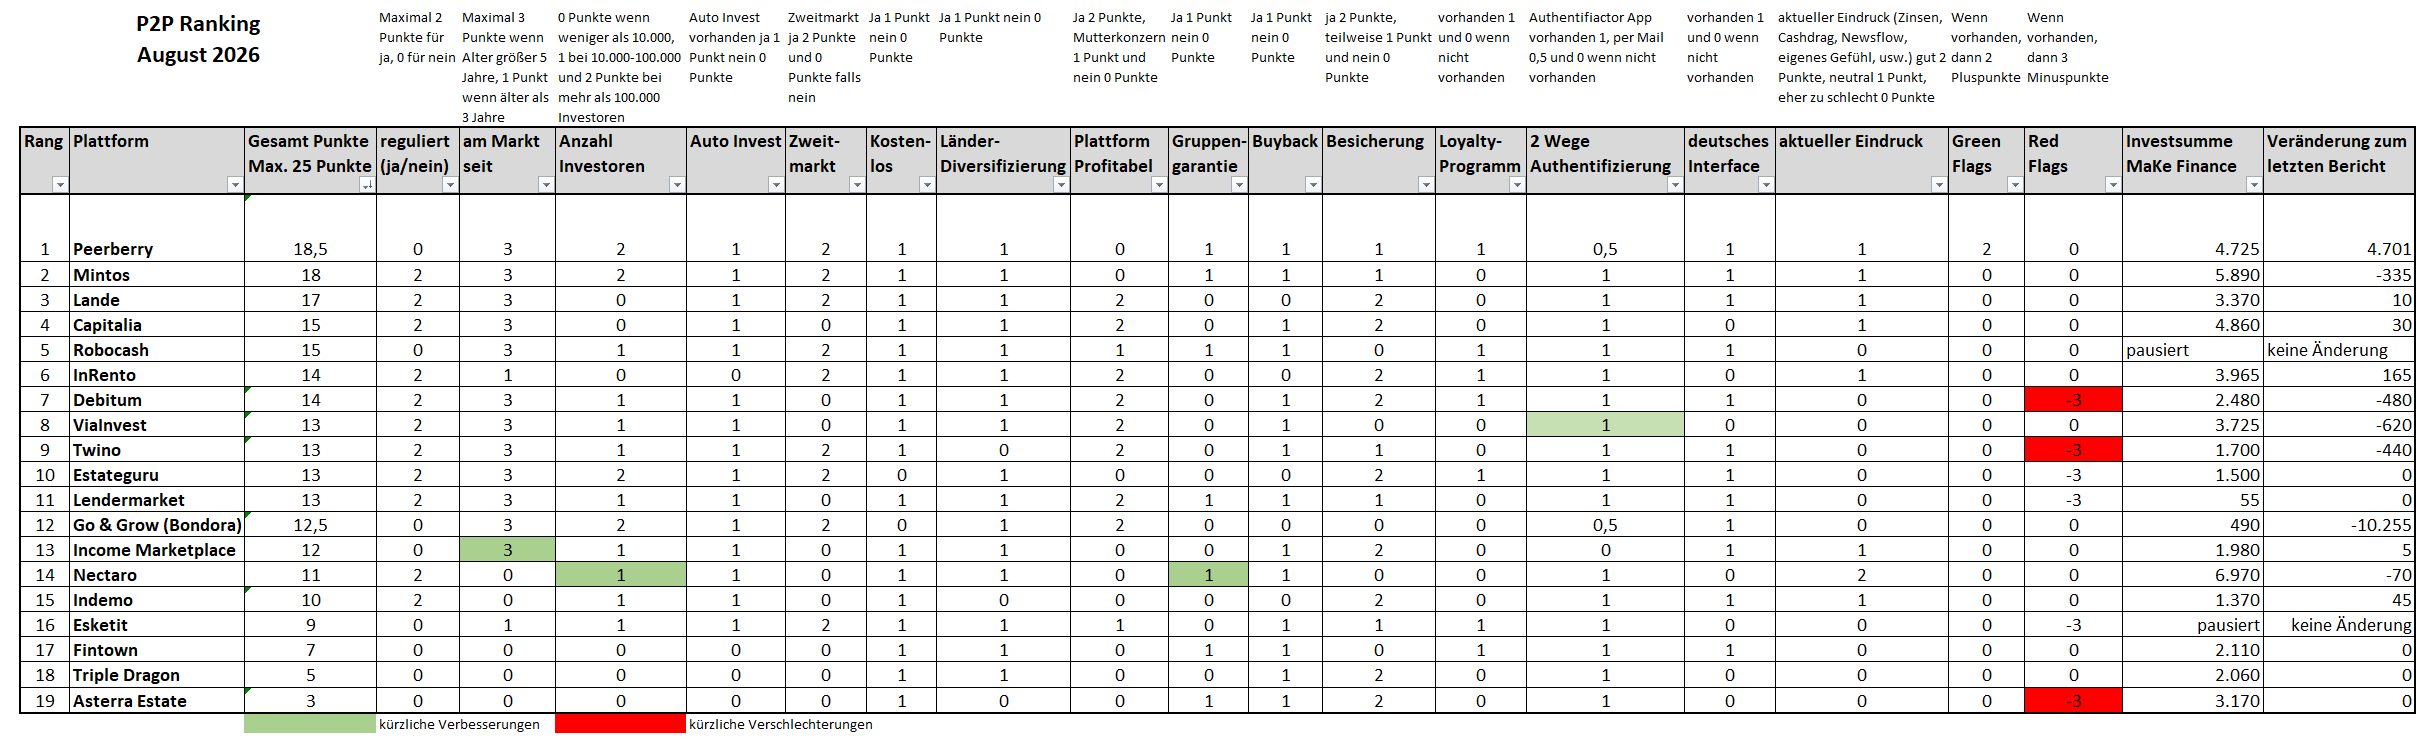Open the Rang column filter dropdown
The width and height of the screenshot is (2422, 744).
click(x=60, y=184)
